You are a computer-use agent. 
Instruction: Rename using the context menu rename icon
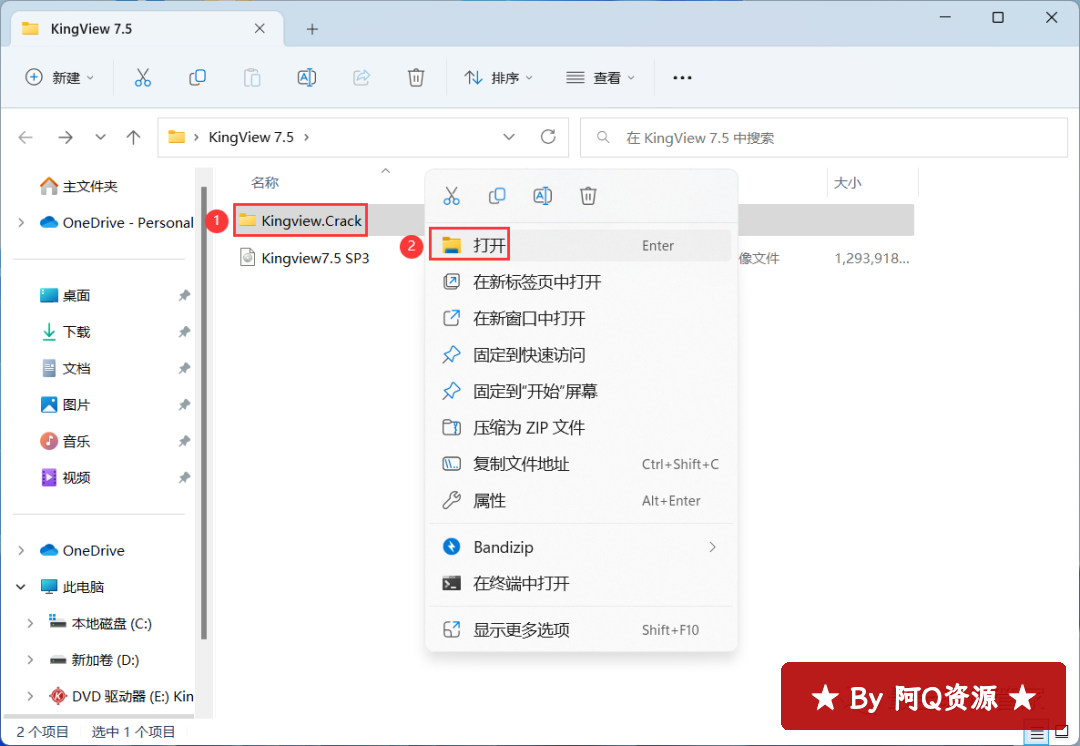[x=543, y=196]
